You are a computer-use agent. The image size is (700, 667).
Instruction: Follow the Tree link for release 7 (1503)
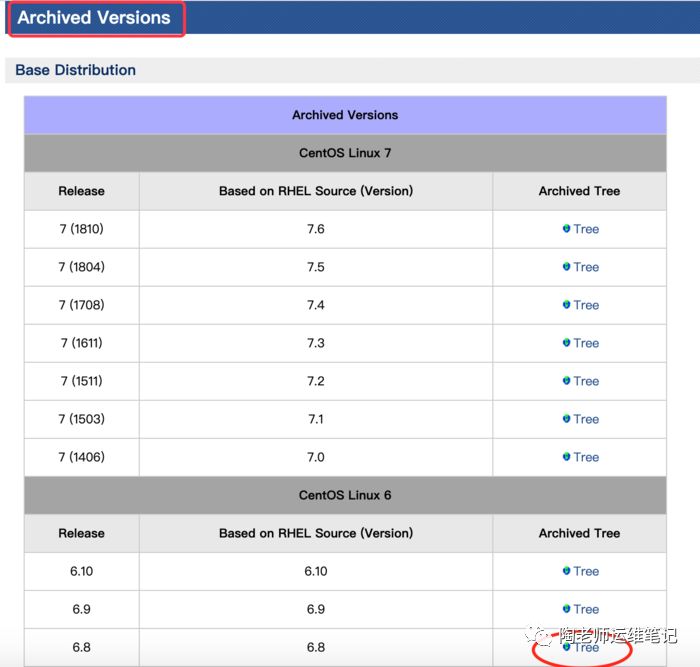tap(586, 419)
